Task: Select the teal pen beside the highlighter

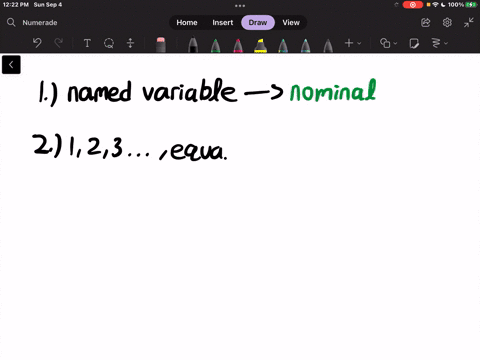Action: tap(283, 45)
